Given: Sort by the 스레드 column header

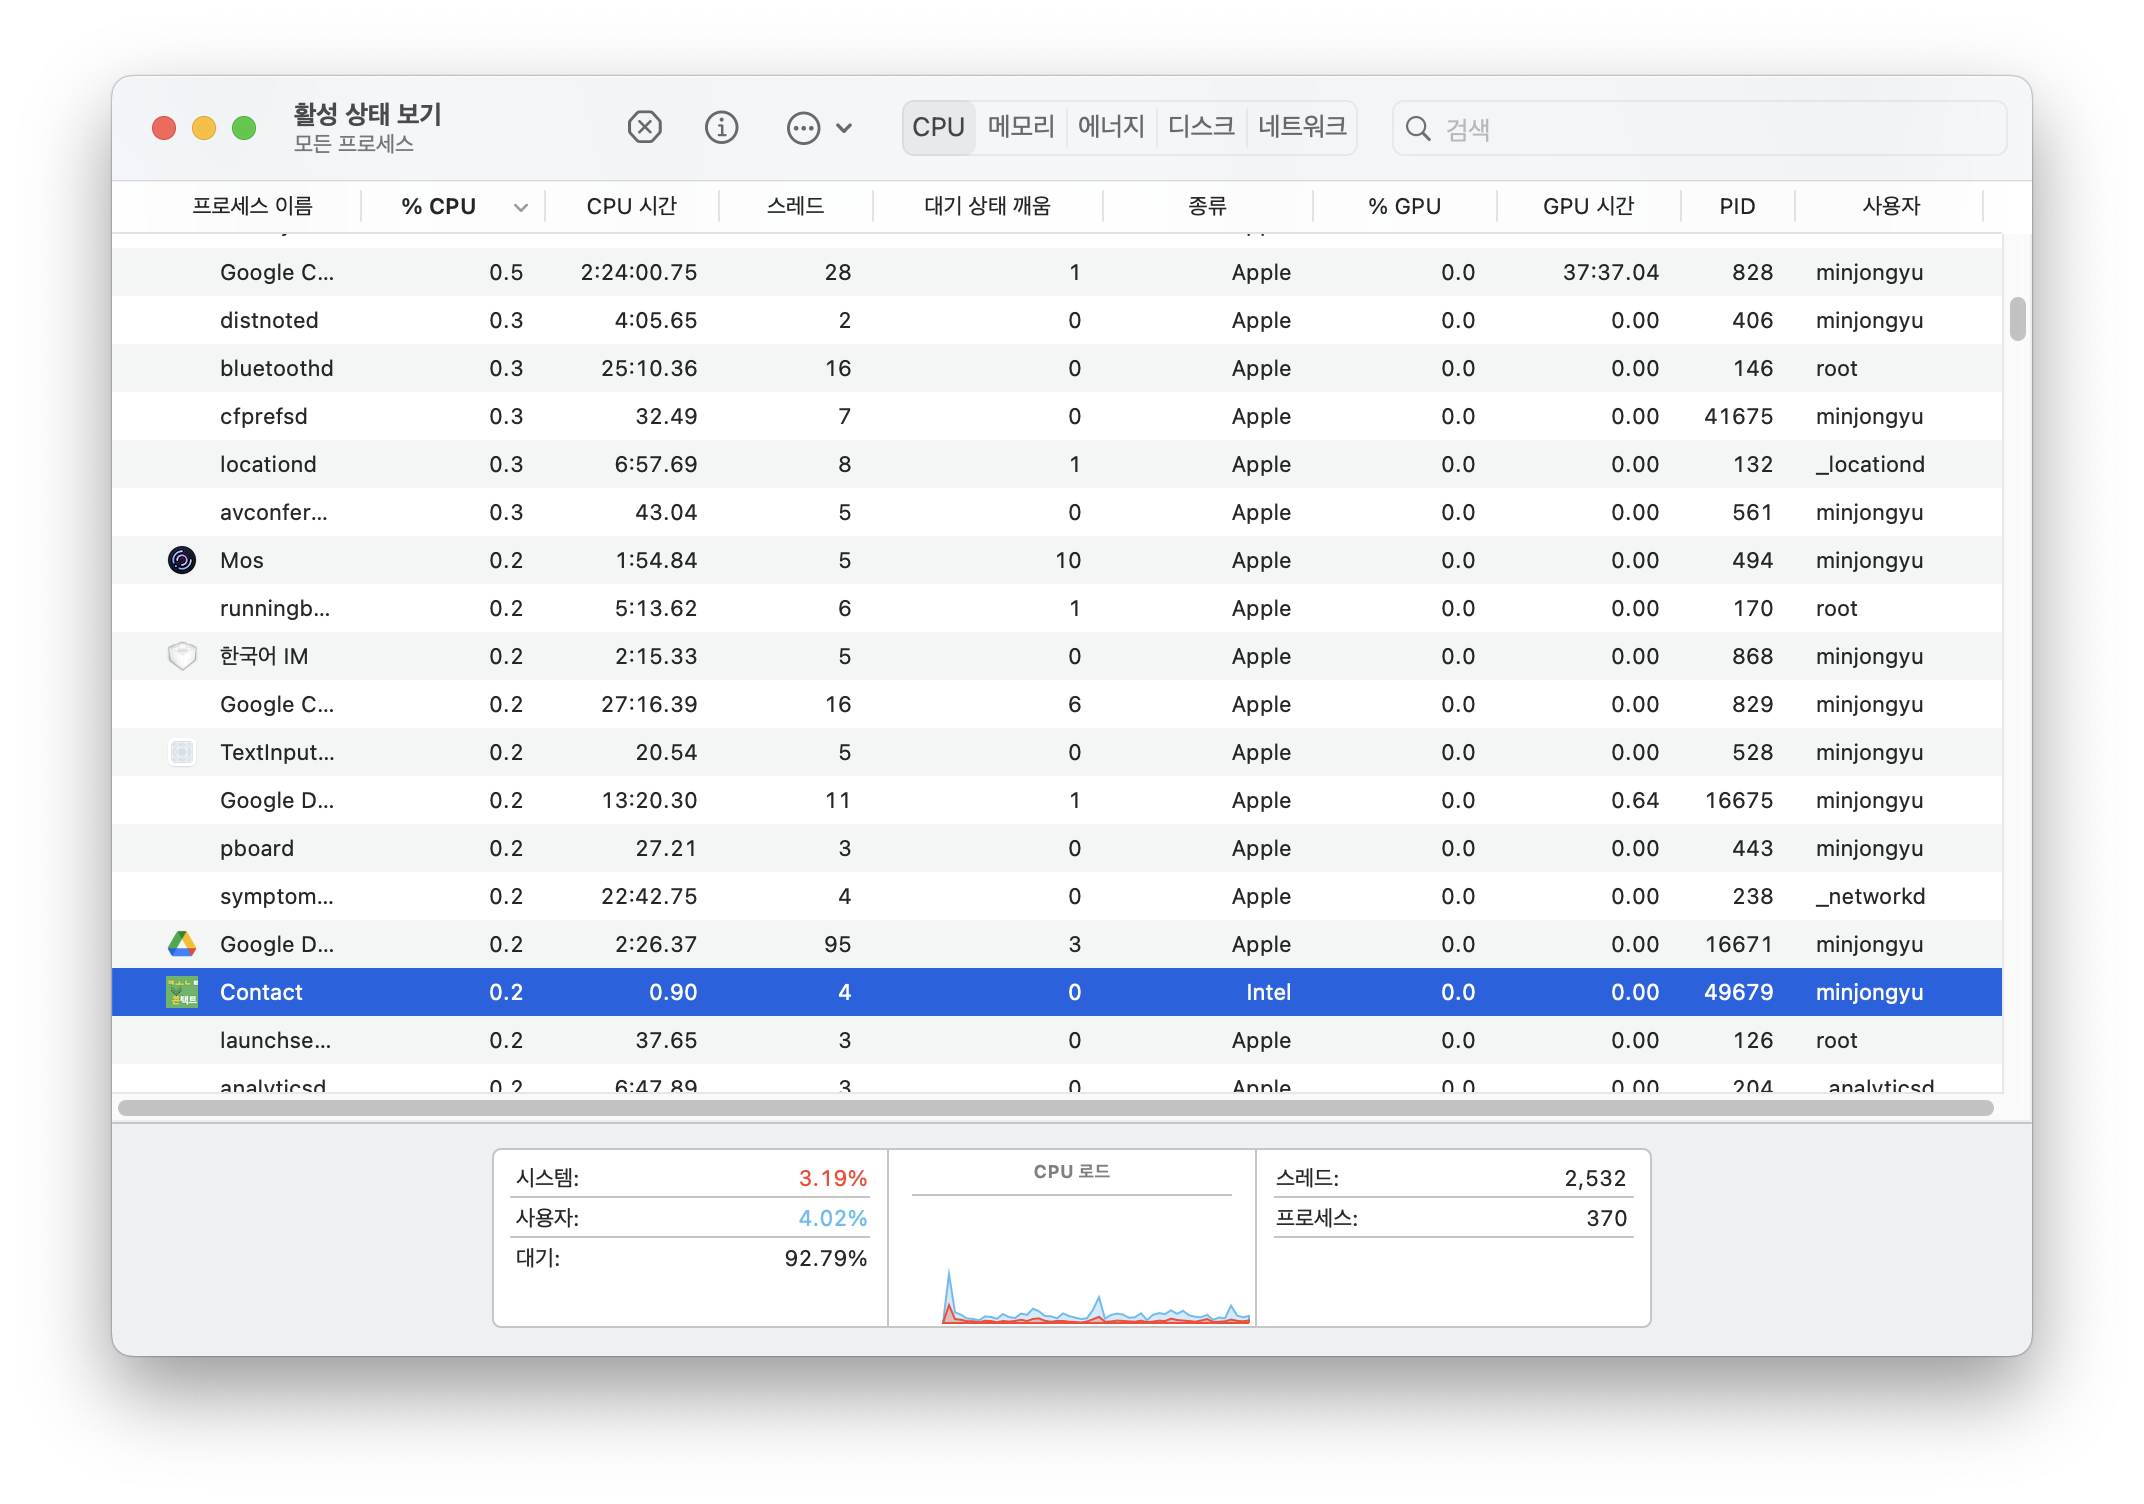Looking at the screenshot, I should point(795,206).
